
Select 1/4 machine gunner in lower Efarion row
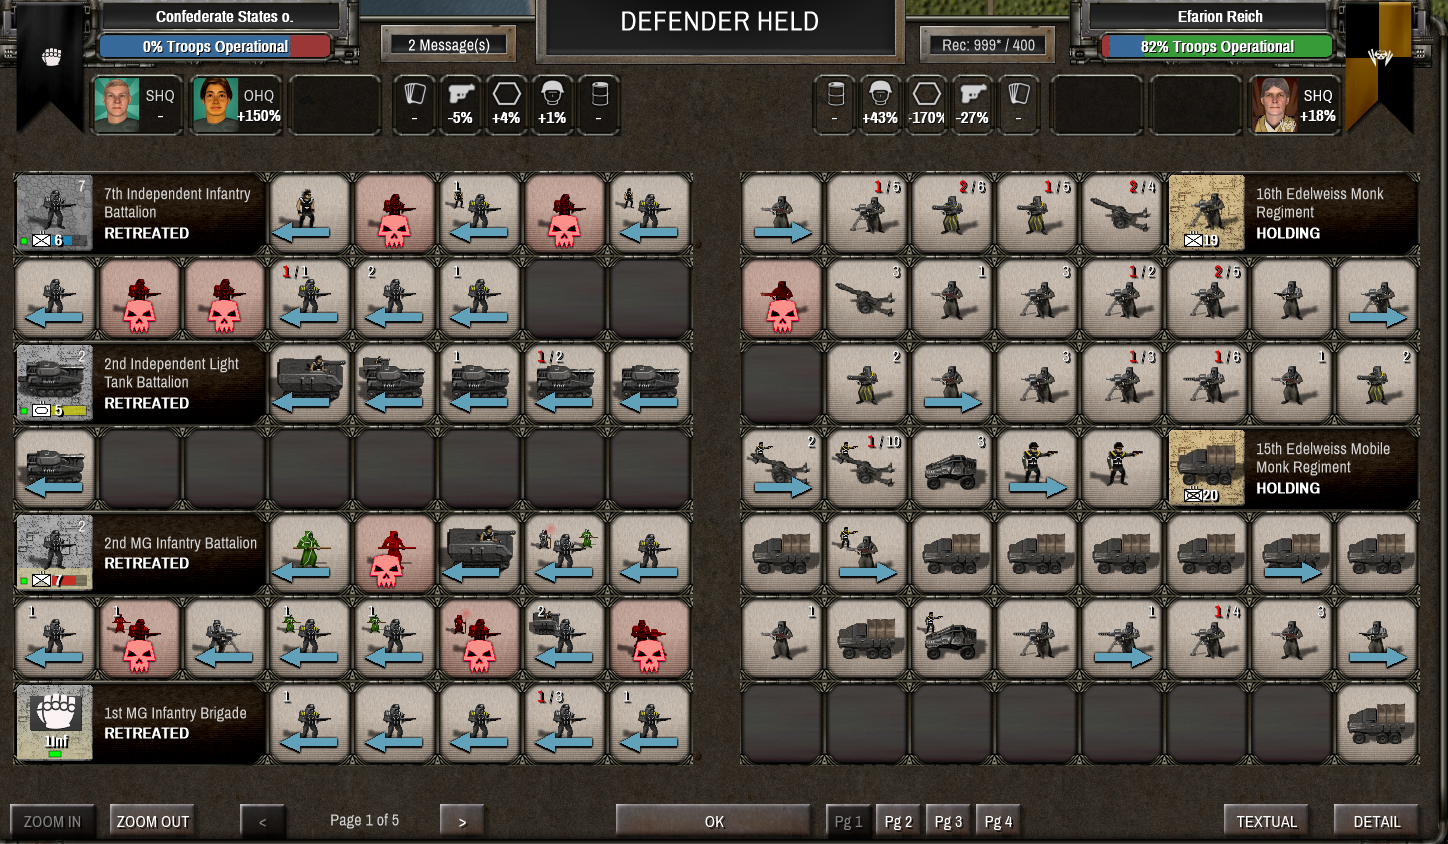coord(1207,638)
